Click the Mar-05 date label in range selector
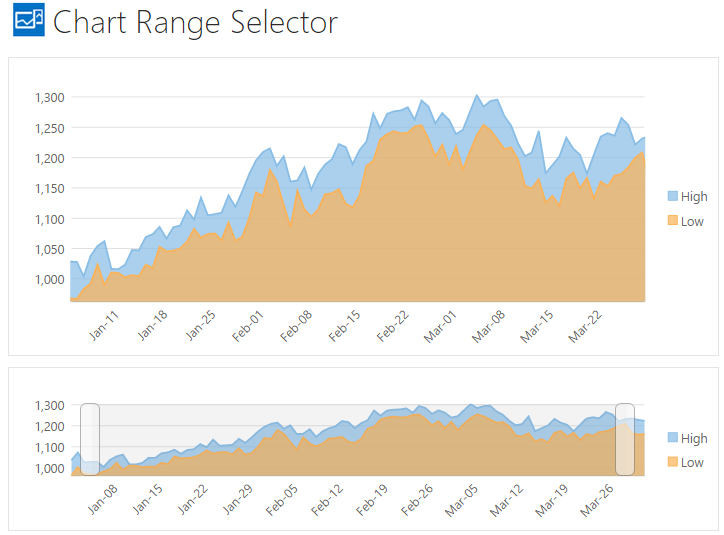This screenshot has height=535, width=724. tap(462, 499)
